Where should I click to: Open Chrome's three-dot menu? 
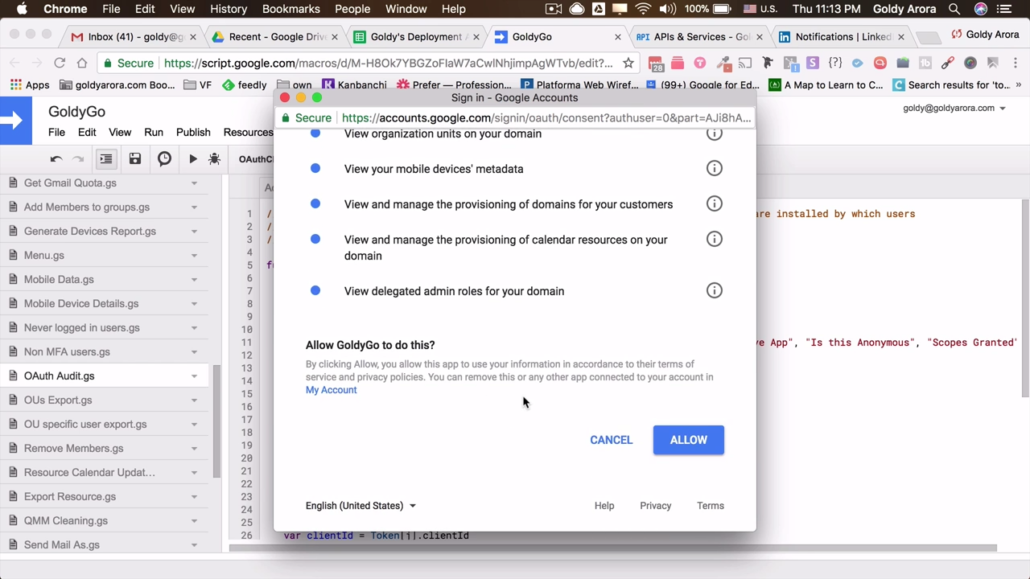pos(1016,63)
